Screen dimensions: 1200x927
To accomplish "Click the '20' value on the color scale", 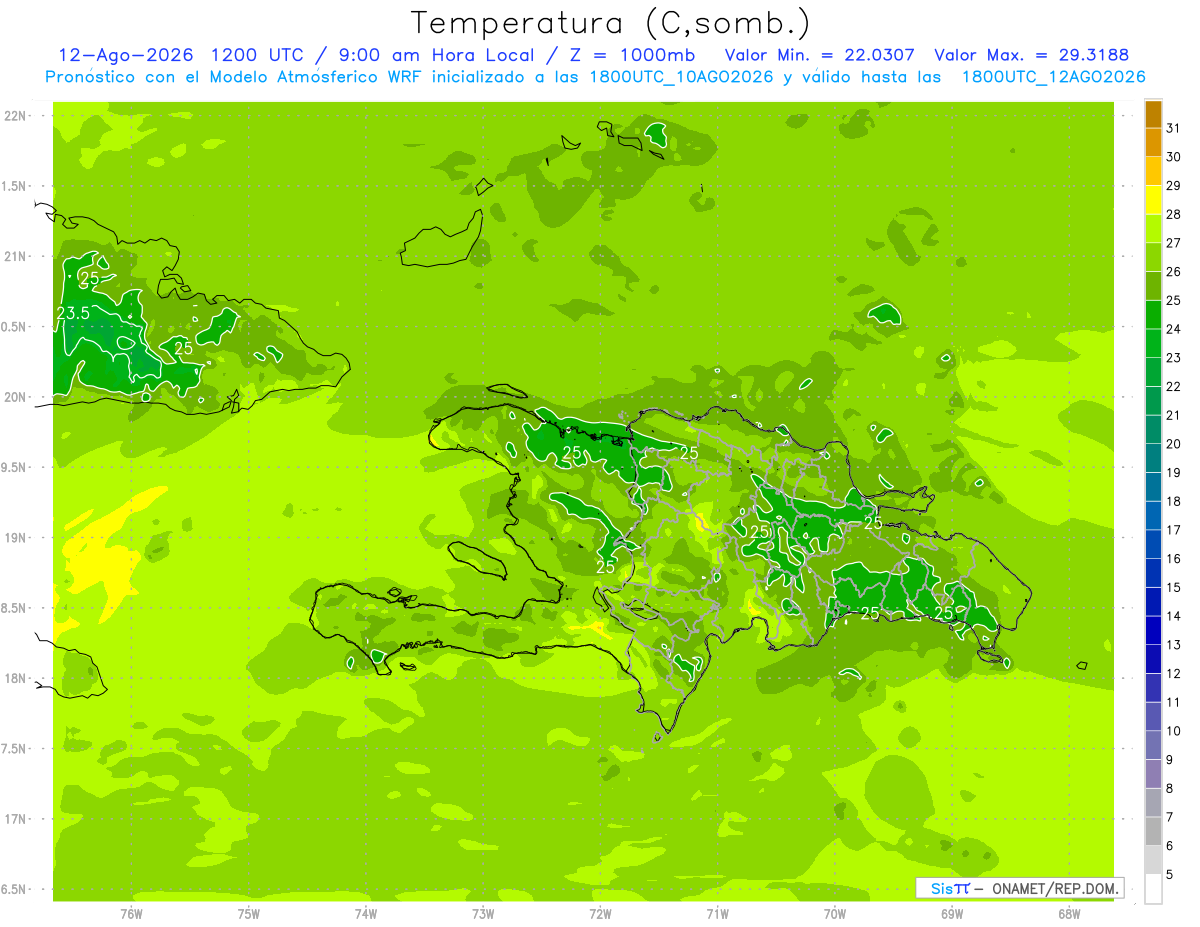I will click(x=1174, y=444).
